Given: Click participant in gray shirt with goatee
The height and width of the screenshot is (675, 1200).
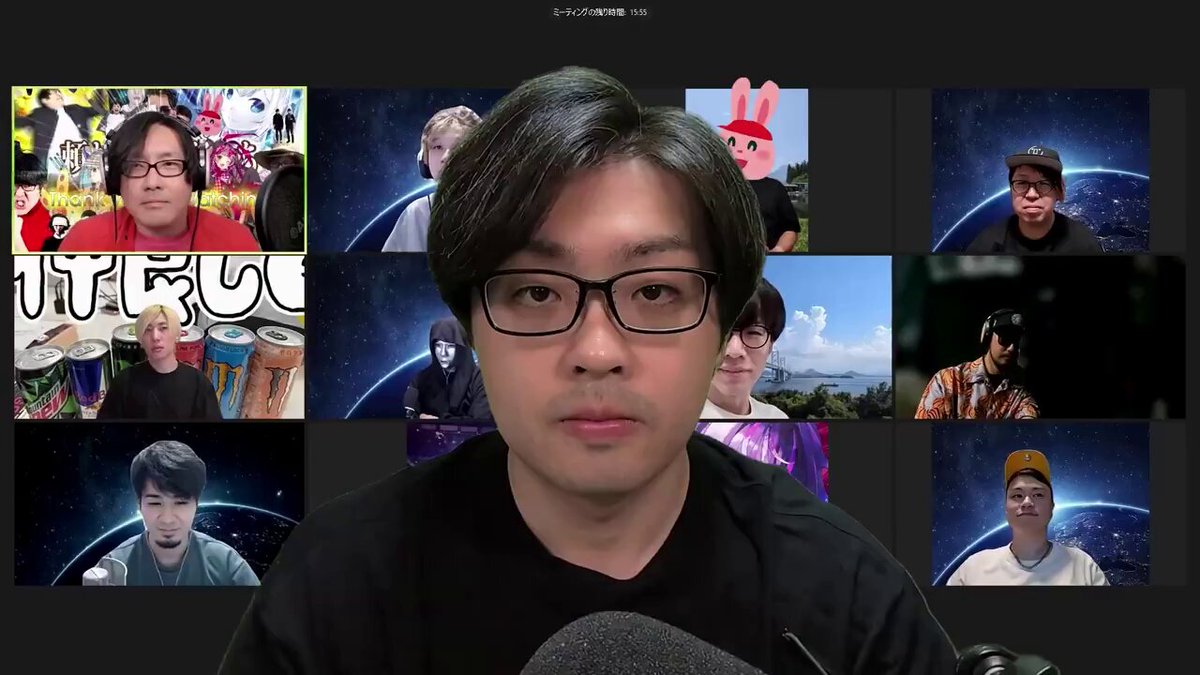Looking at the screenshot, I should [159, 504].
